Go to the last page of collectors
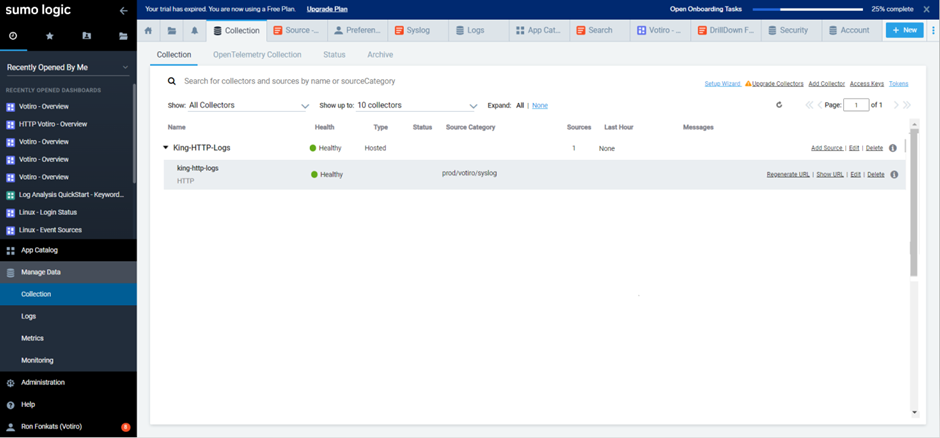 (906, 105)
